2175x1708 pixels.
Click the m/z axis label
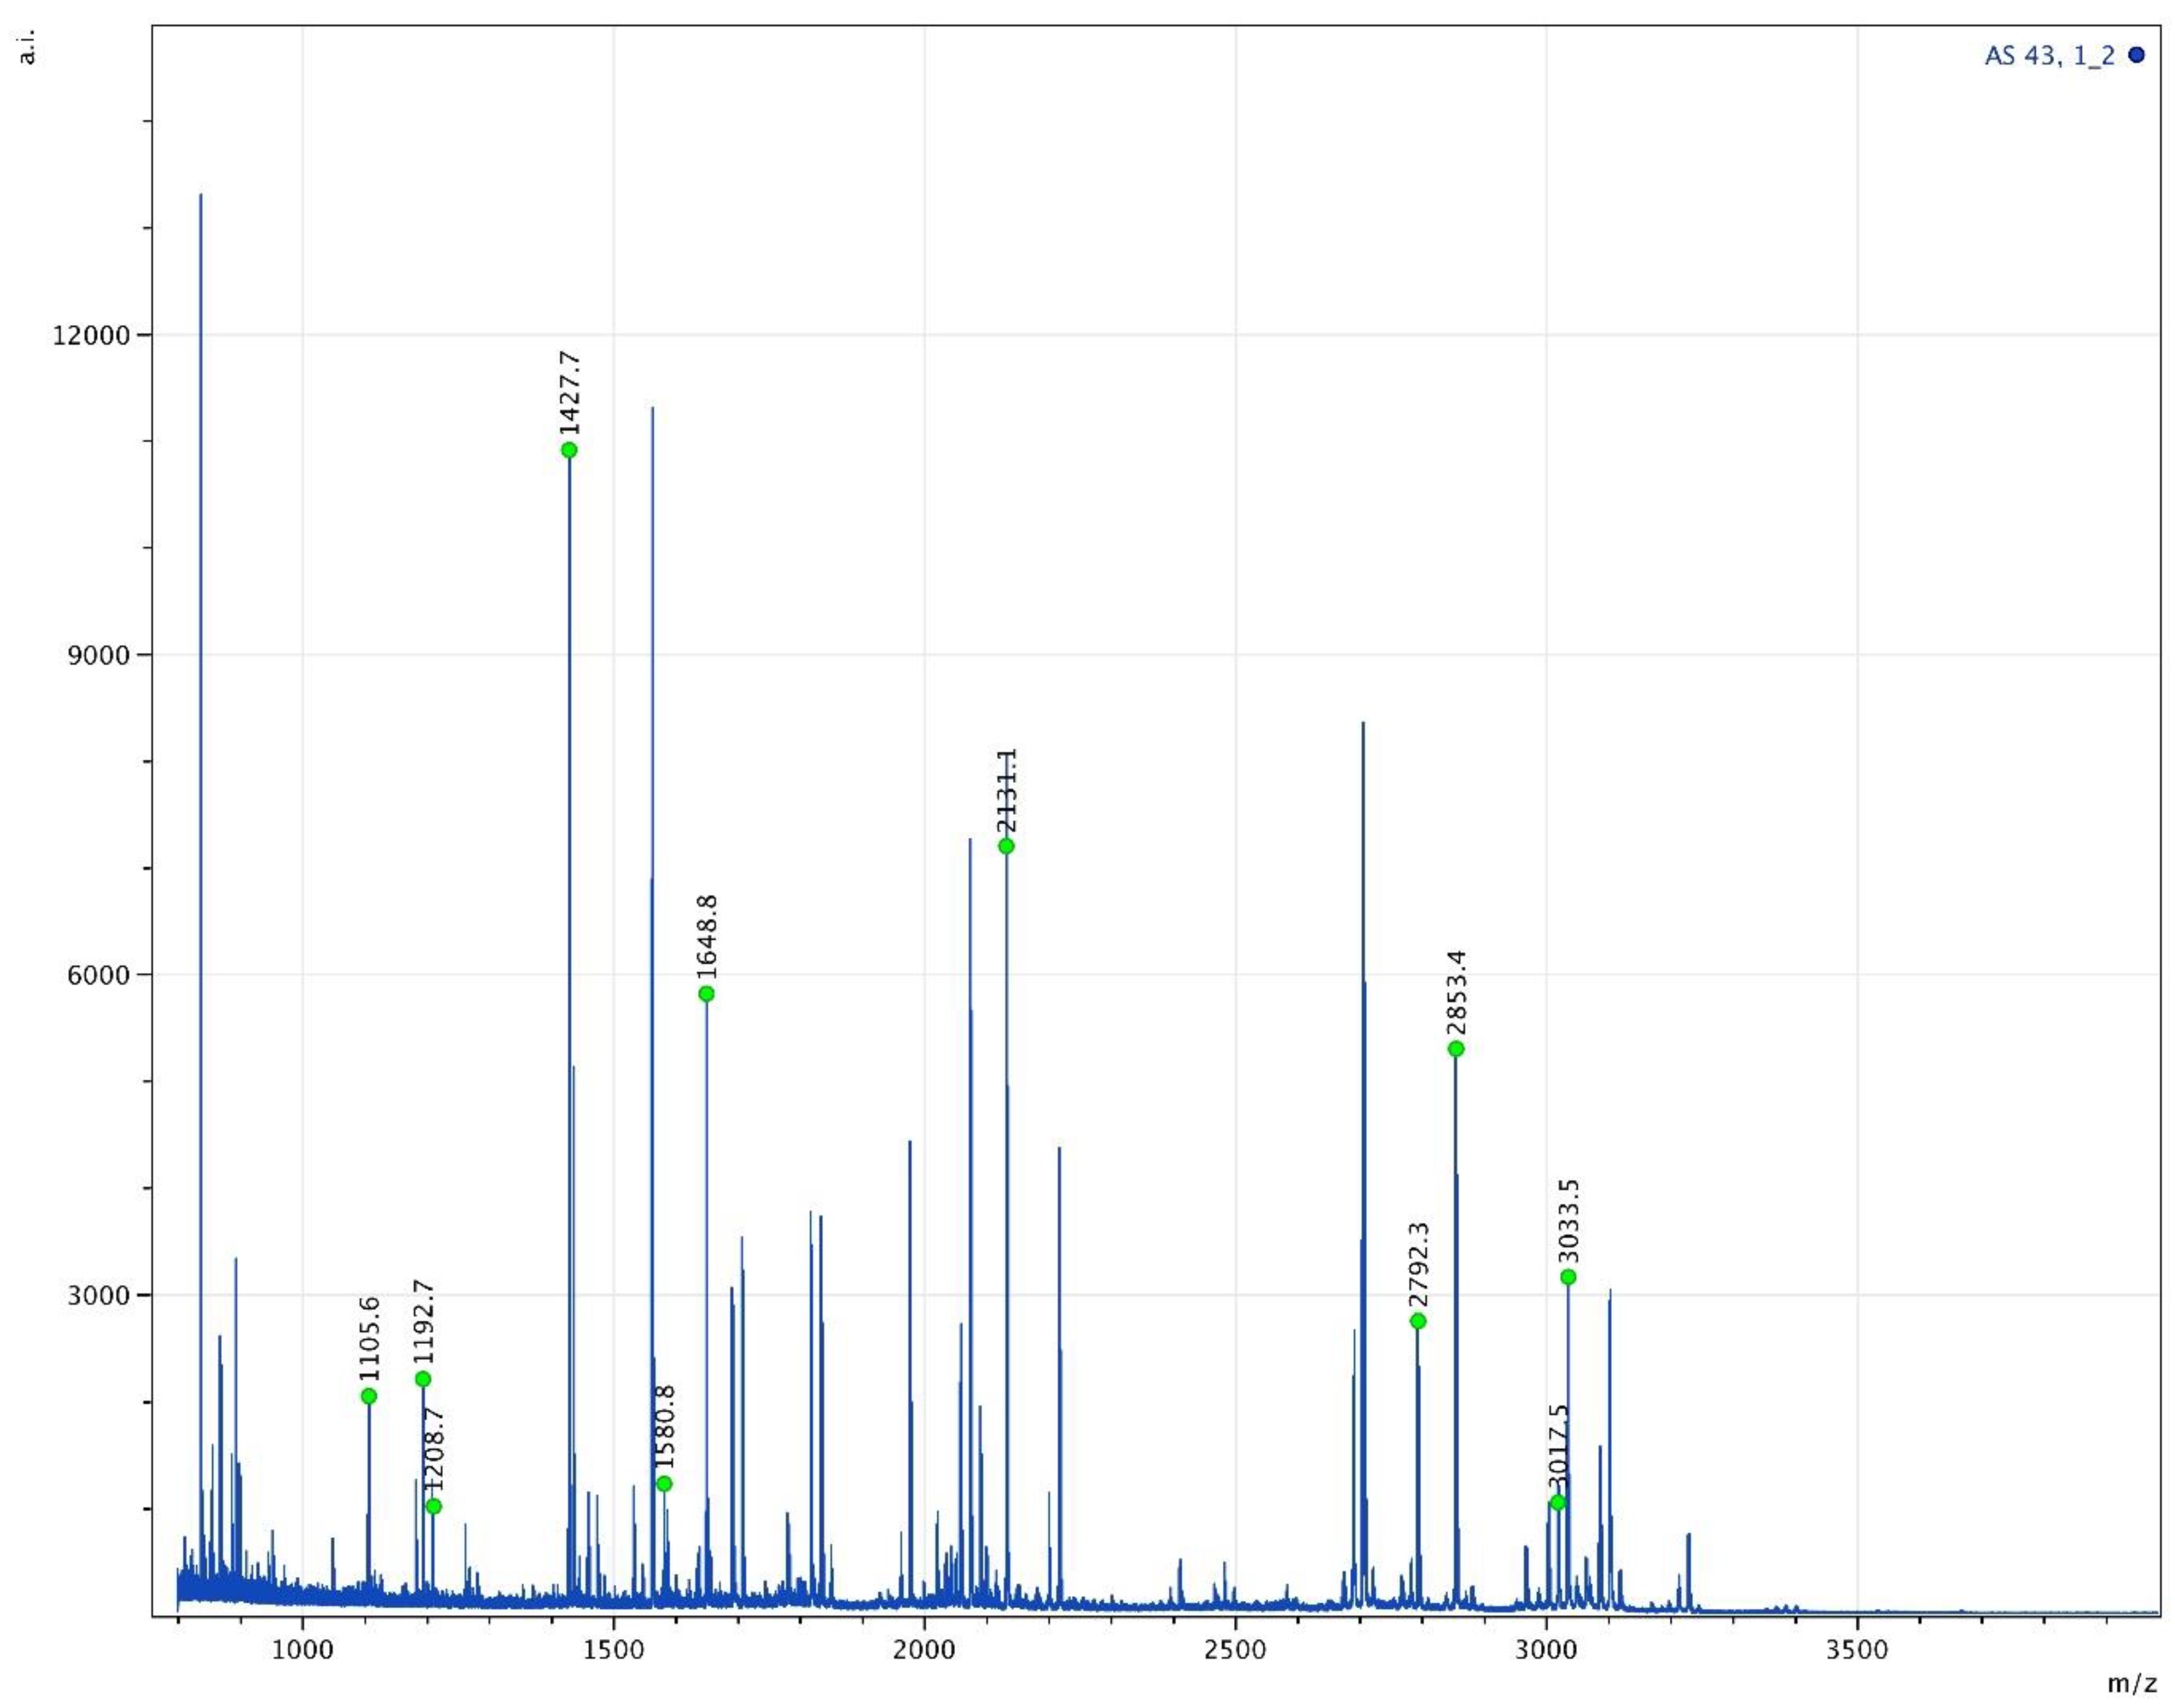click(x=2132, y=1684)
